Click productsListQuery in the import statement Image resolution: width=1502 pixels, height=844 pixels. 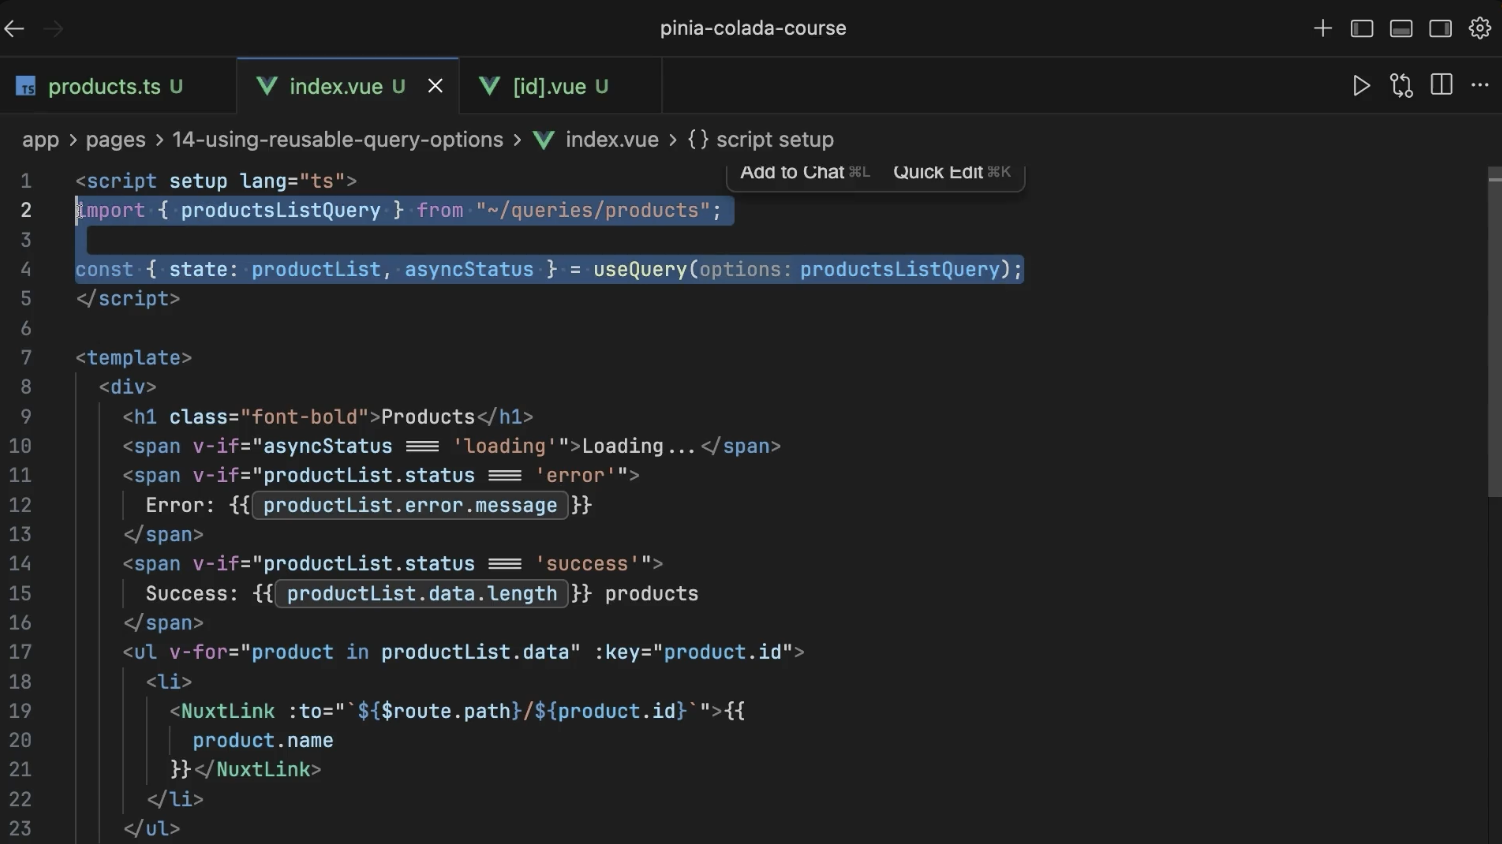[x=281, y=211]
